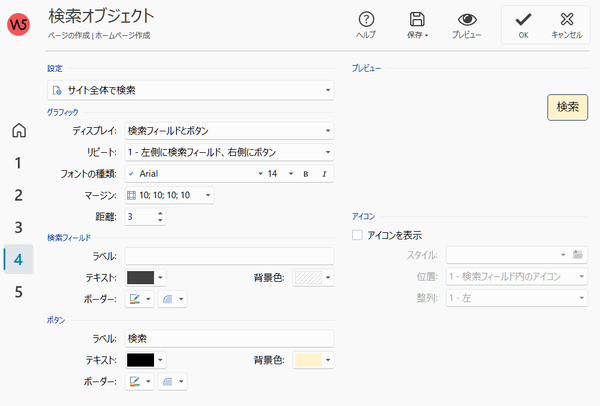Viewport: 600px width, 406px height.
Task: Click button text black color swatch
Action: pos(140,360)
